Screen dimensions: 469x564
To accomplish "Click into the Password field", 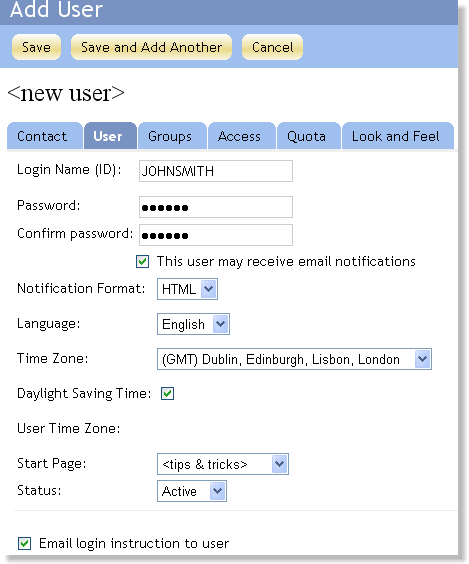I will coord(216,207).
